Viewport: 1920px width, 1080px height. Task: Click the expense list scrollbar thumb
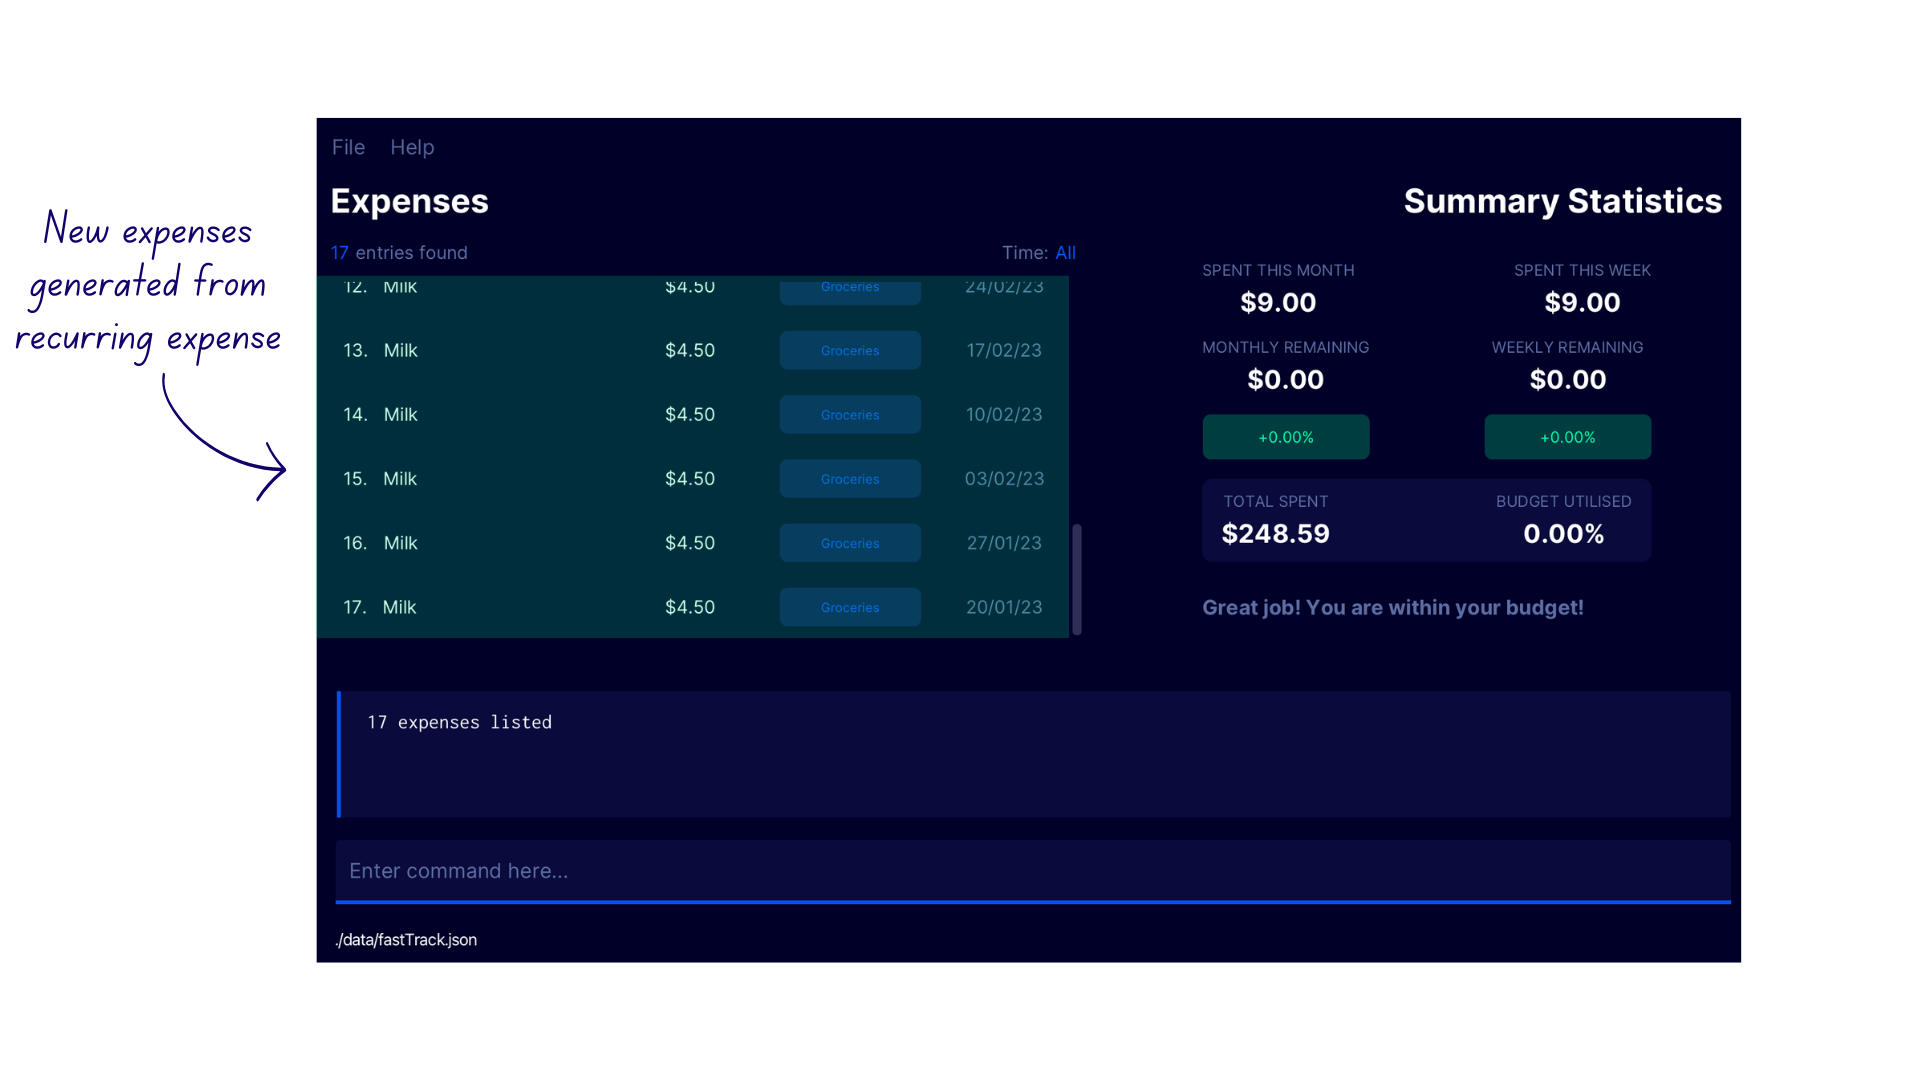(1077, 579)
